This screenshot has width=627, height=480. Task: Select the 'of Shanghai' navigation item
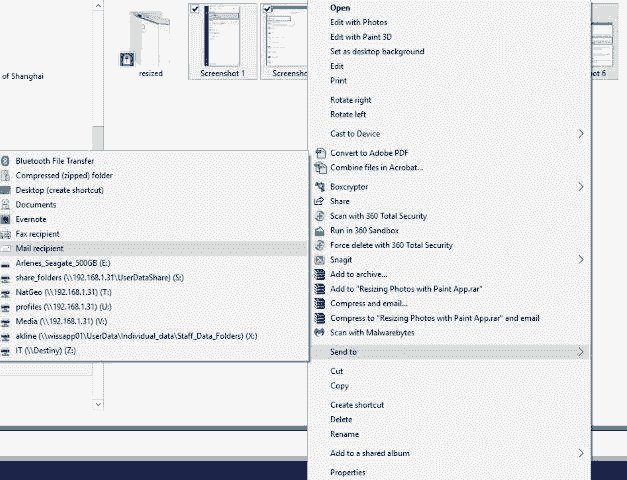click(x=22, y=76)
